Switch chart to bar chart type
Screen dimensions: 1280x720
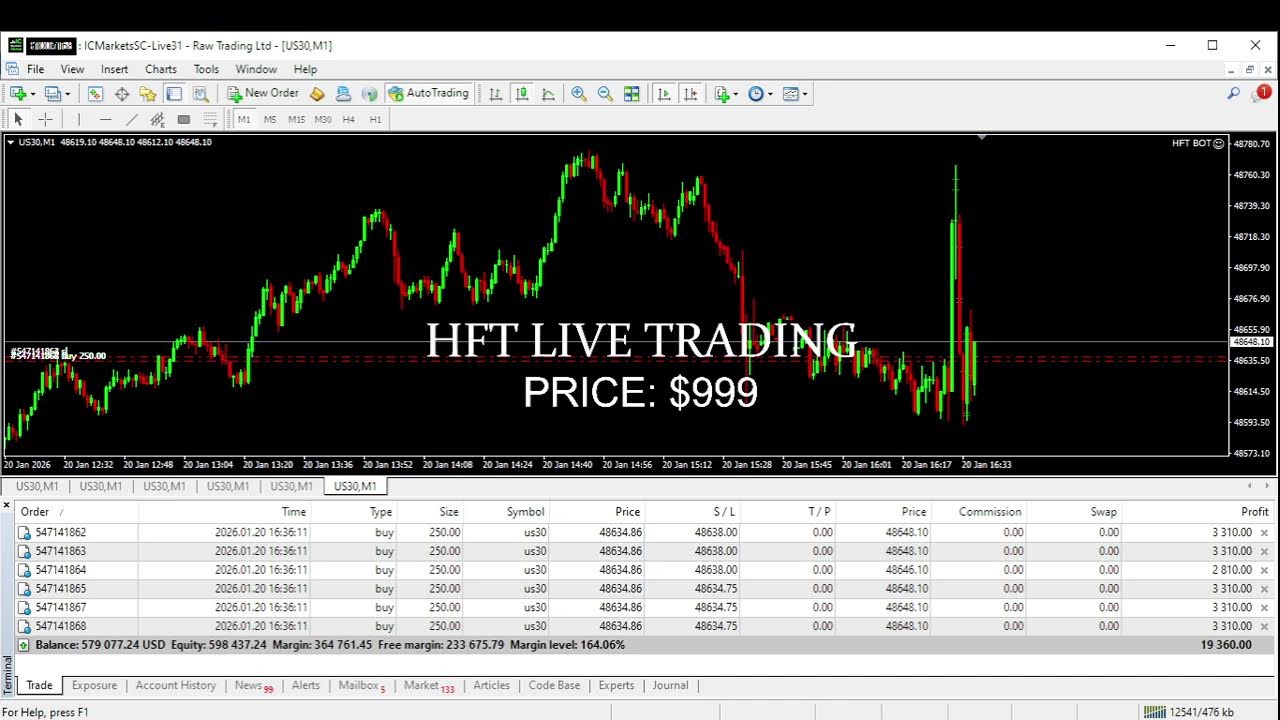click(495, 93)
